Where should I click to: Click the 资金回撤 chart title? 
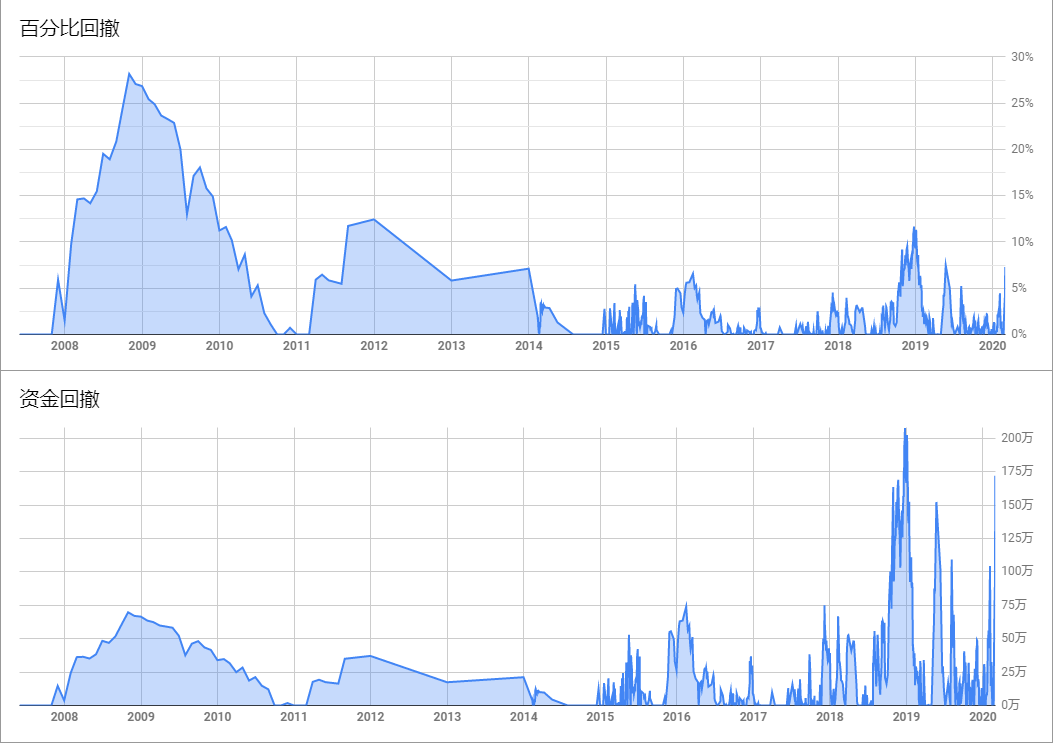60,399
